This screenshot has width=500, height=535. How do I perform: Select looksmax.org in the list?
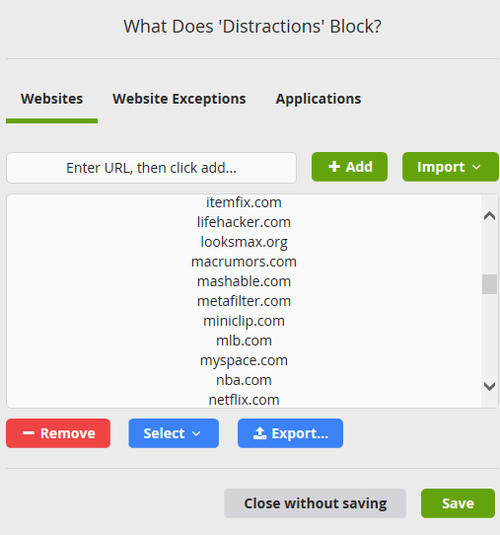coord(244,242)
